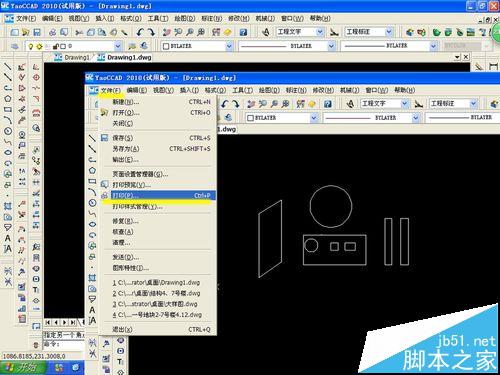The height and width of the screenshot is (375, 500).
Task: Click the blue Help question icon in back window
Action: pyautogui.click(x=243, y=32)
